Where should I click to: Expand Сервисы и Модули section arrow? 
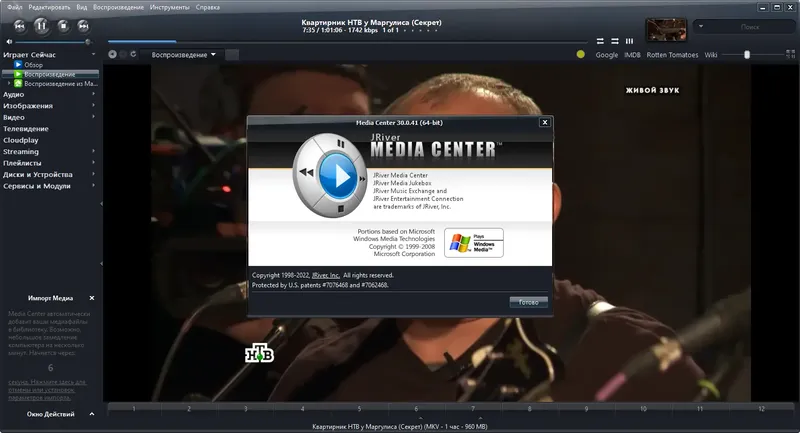93,185
